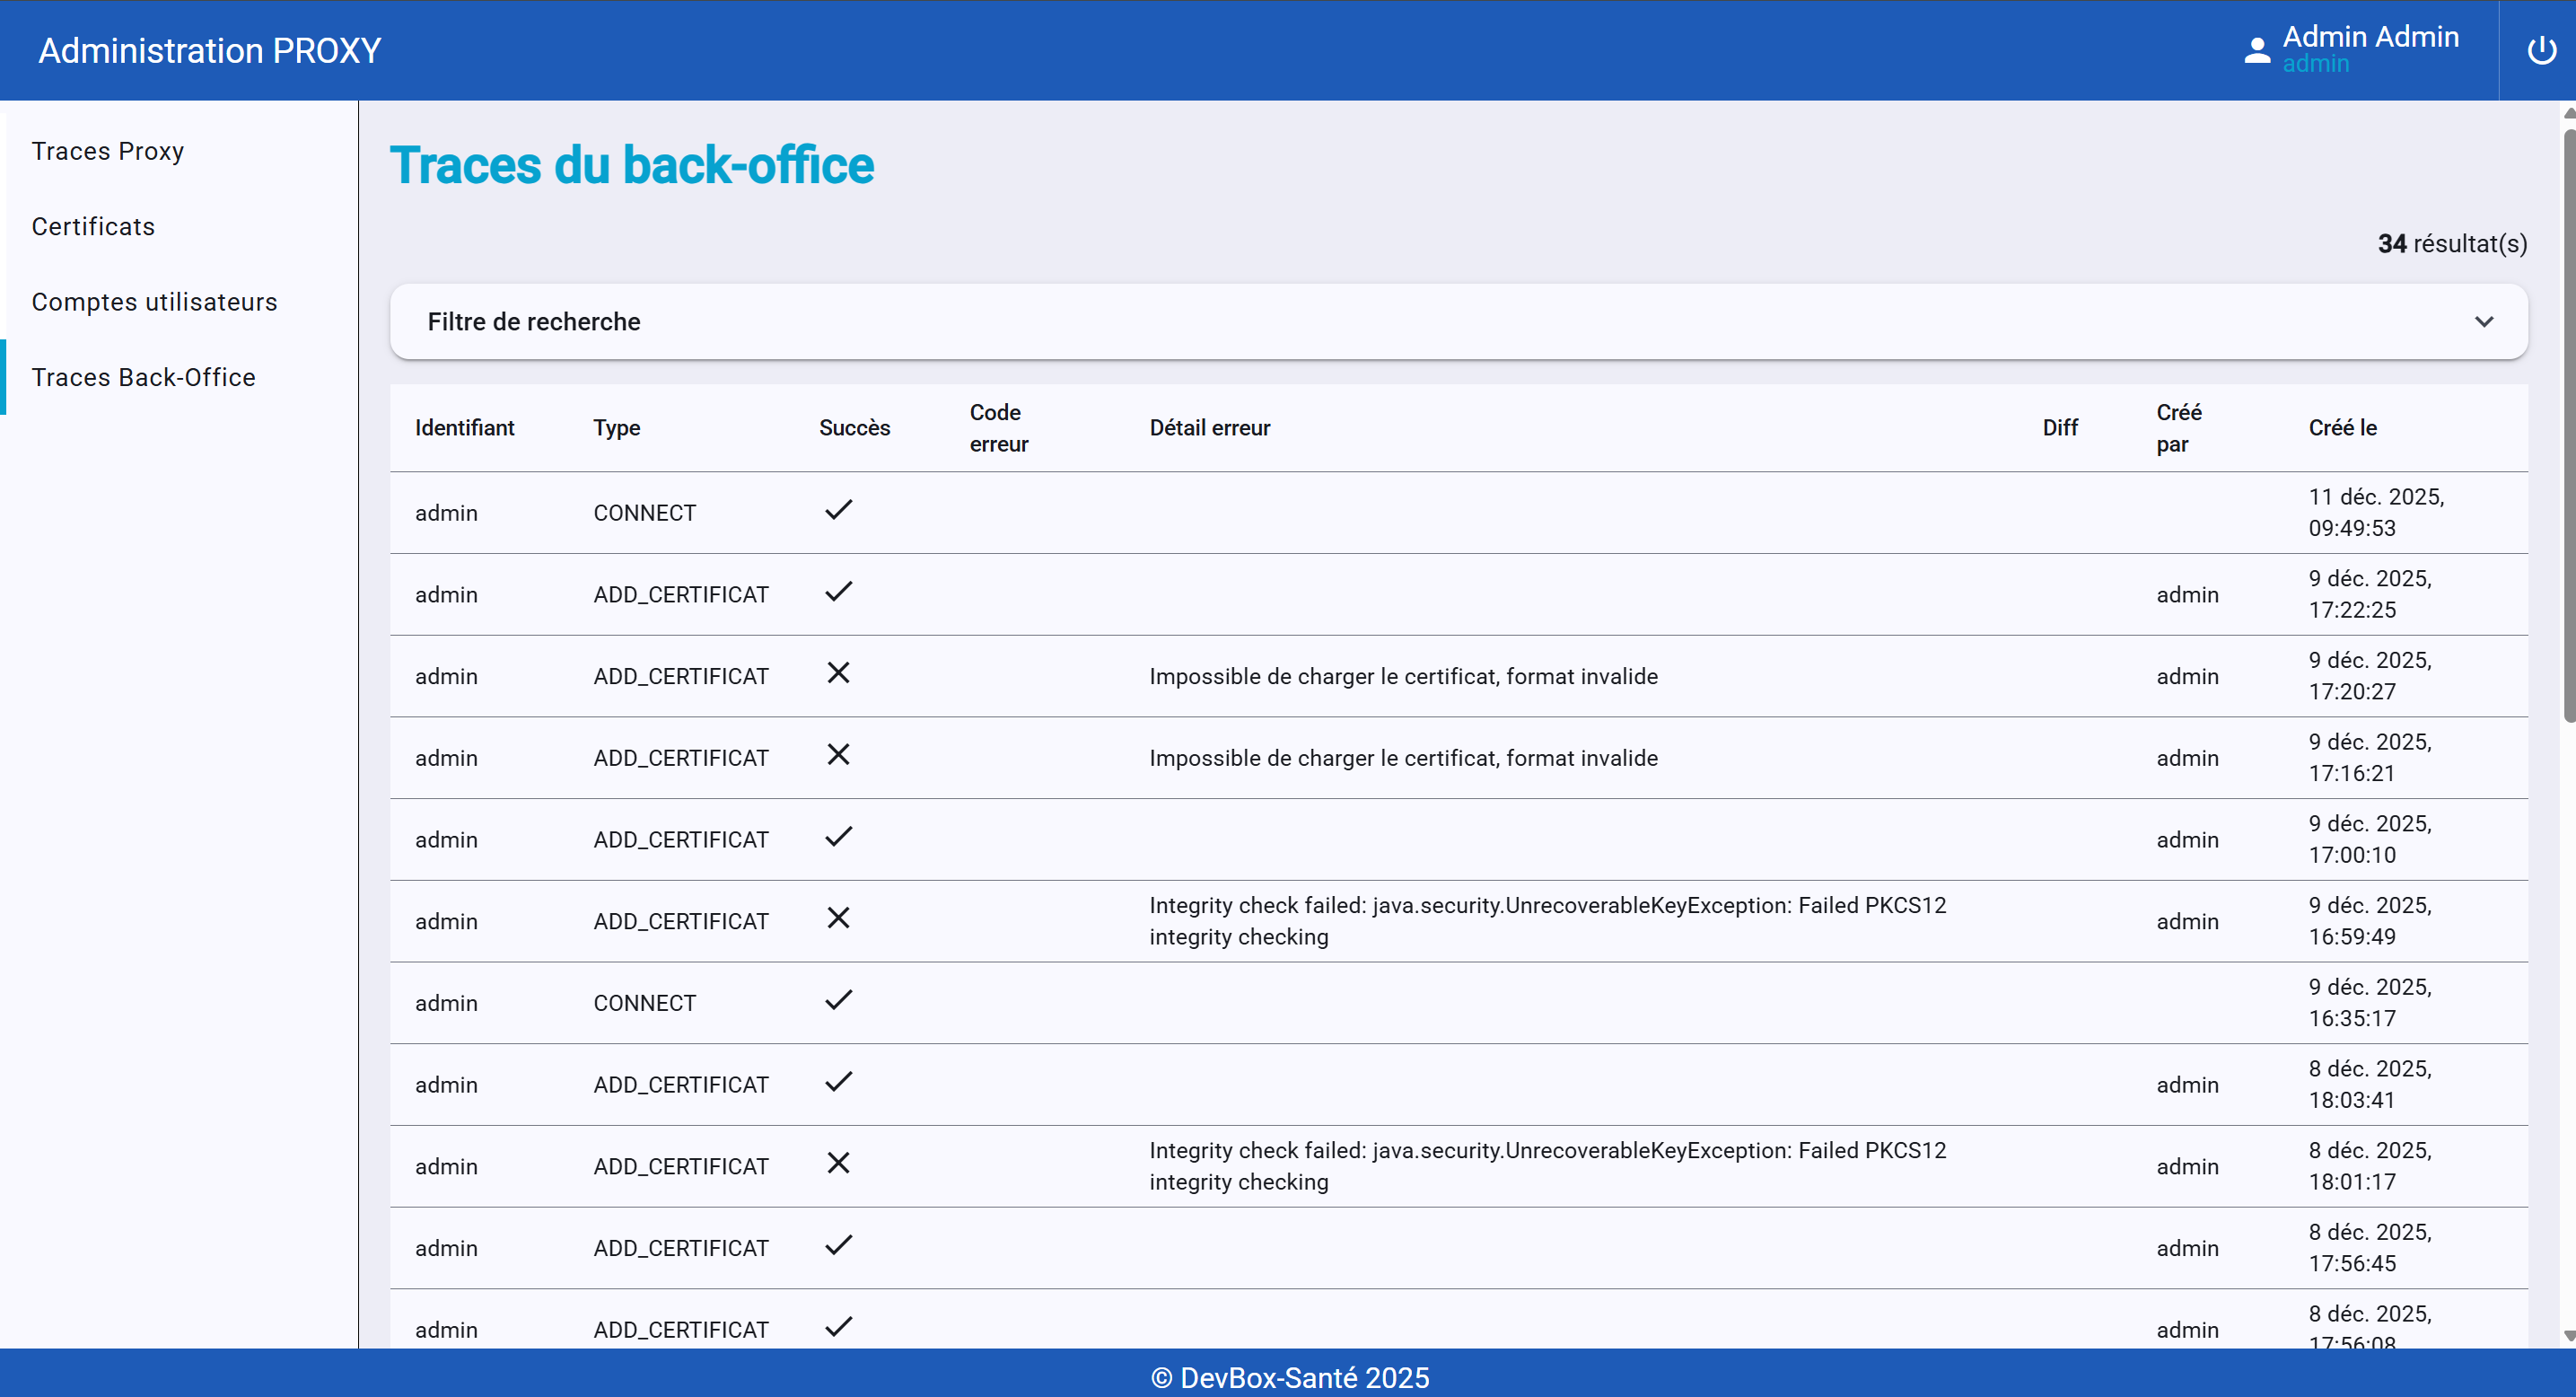Open Comptes utilisateurs page
This screenshot has height=1397, width=2576.
pos(154,302)
